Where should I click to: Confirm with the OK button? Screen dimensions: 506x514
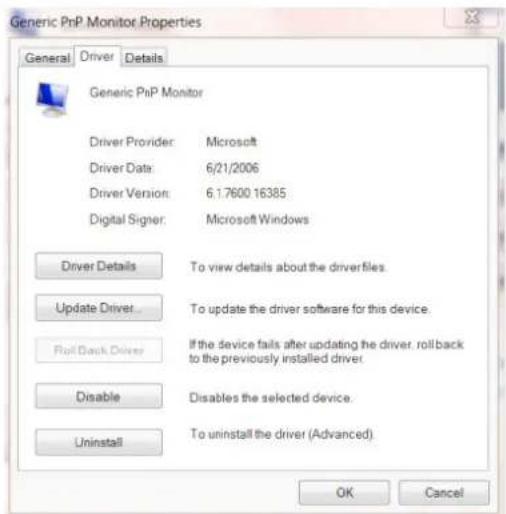(344, 492)
